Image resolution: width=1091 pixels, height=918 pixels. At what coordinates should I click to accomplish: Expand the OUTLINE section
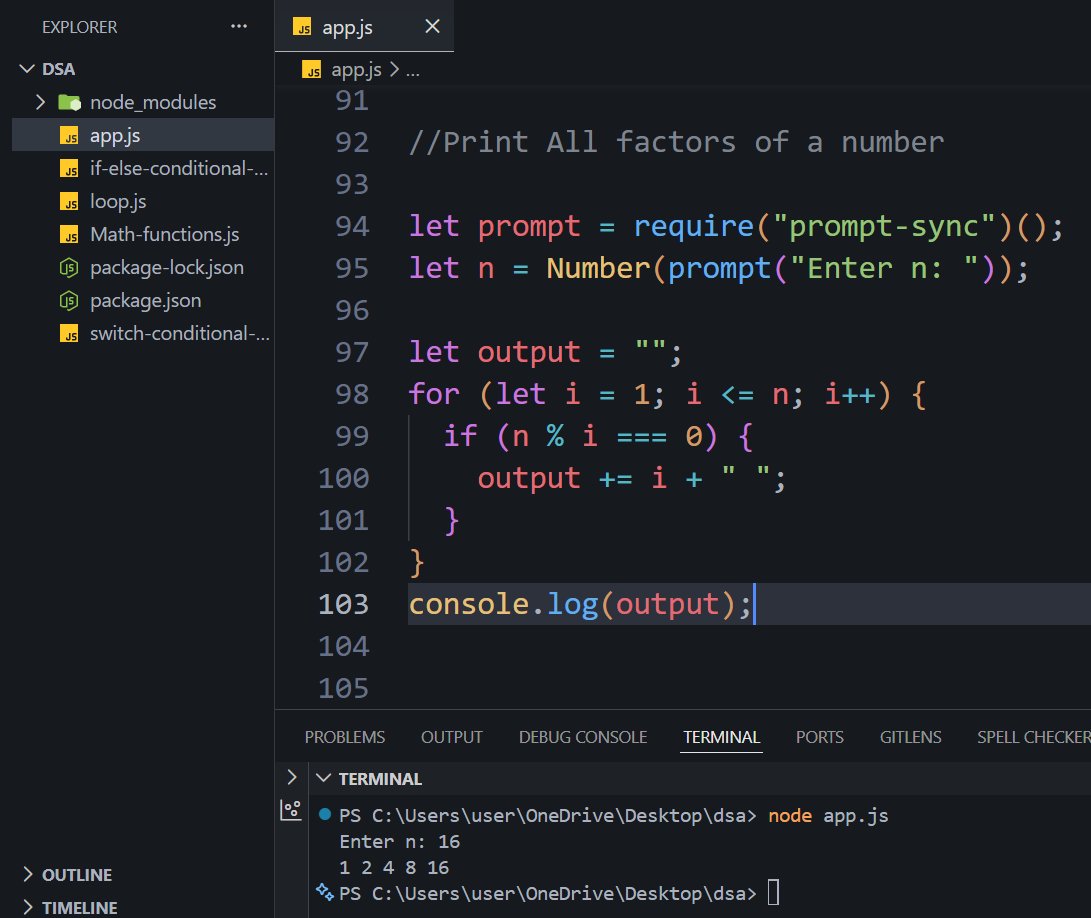(x=28, y=874)
